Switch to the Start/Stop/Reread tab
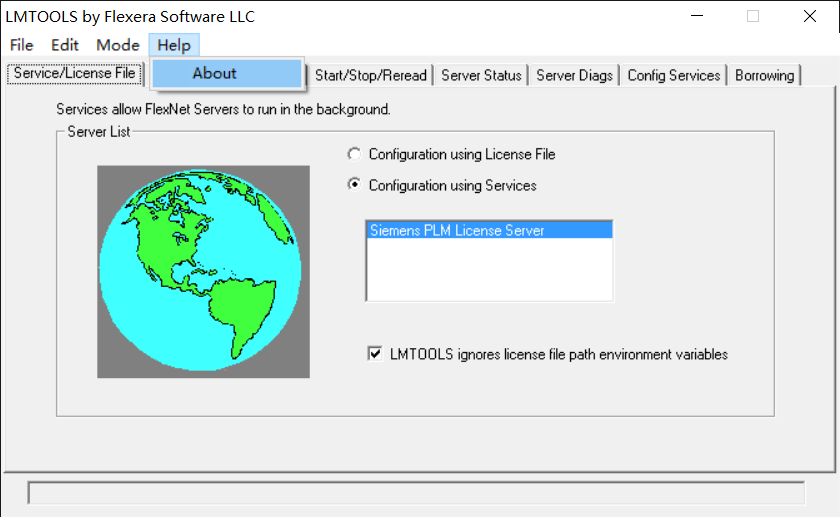Viewport: 840px width, 517px height. 371,75
